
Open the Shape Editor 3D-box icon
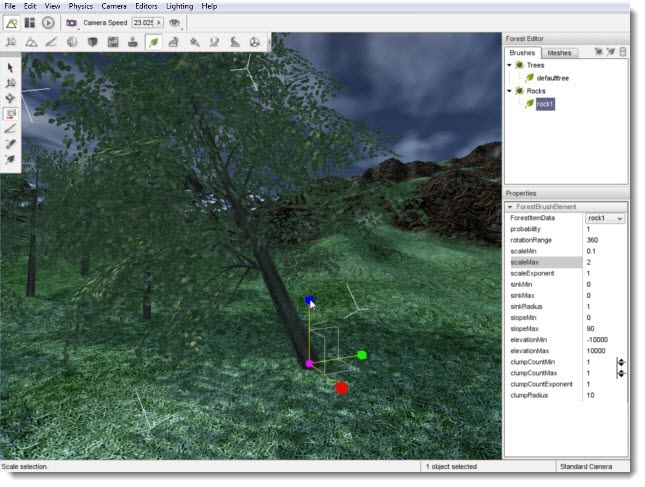[x=255, y=42]
